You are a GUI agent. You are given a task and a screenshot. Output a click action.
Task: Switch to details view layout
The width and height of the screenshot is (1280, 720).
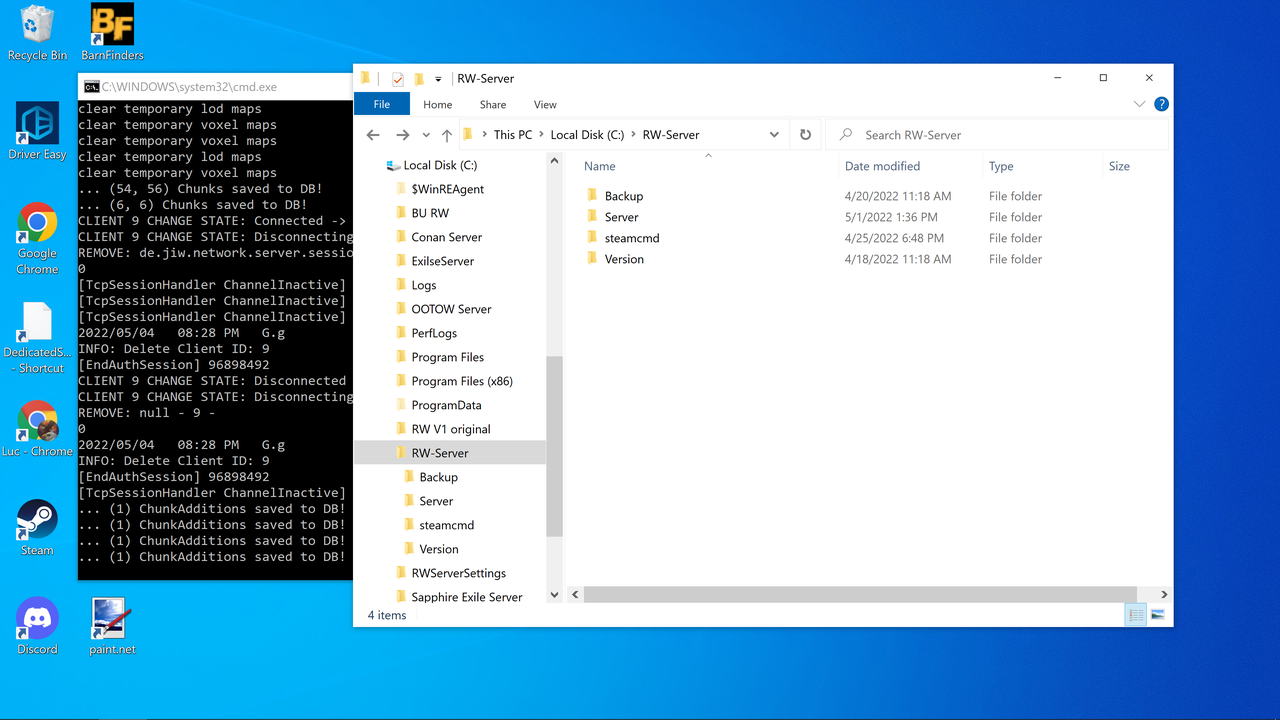coord(1136,615)
